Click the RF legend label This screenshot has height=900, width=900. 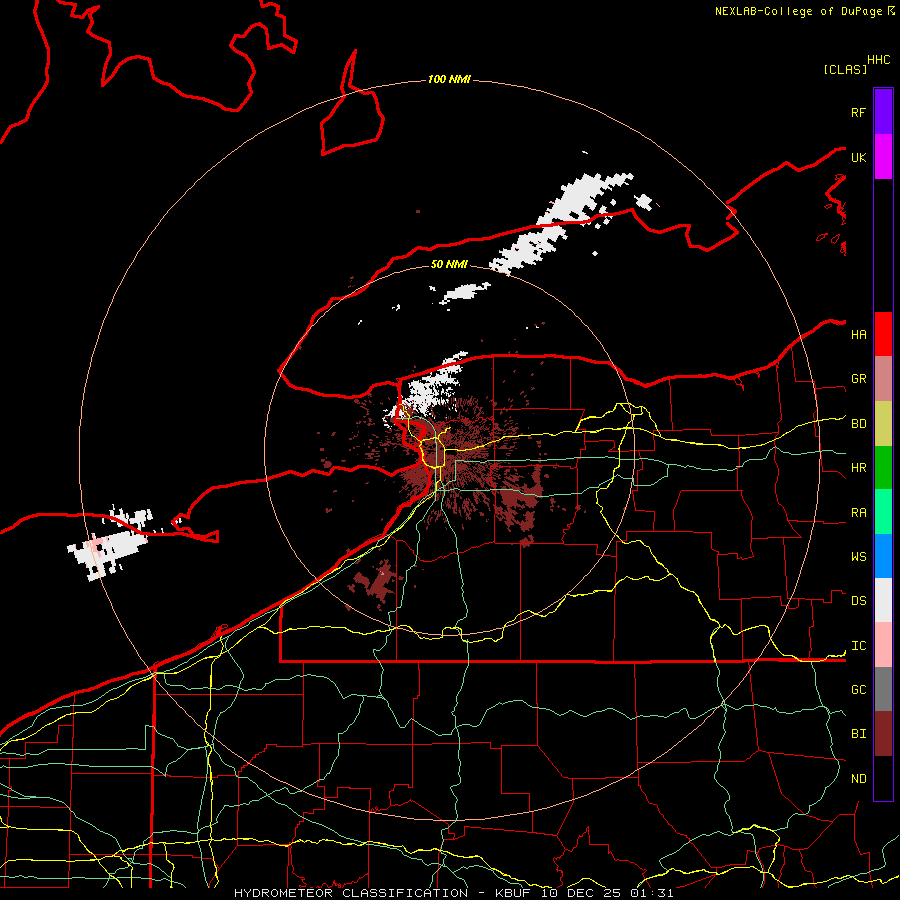(858, 112)
